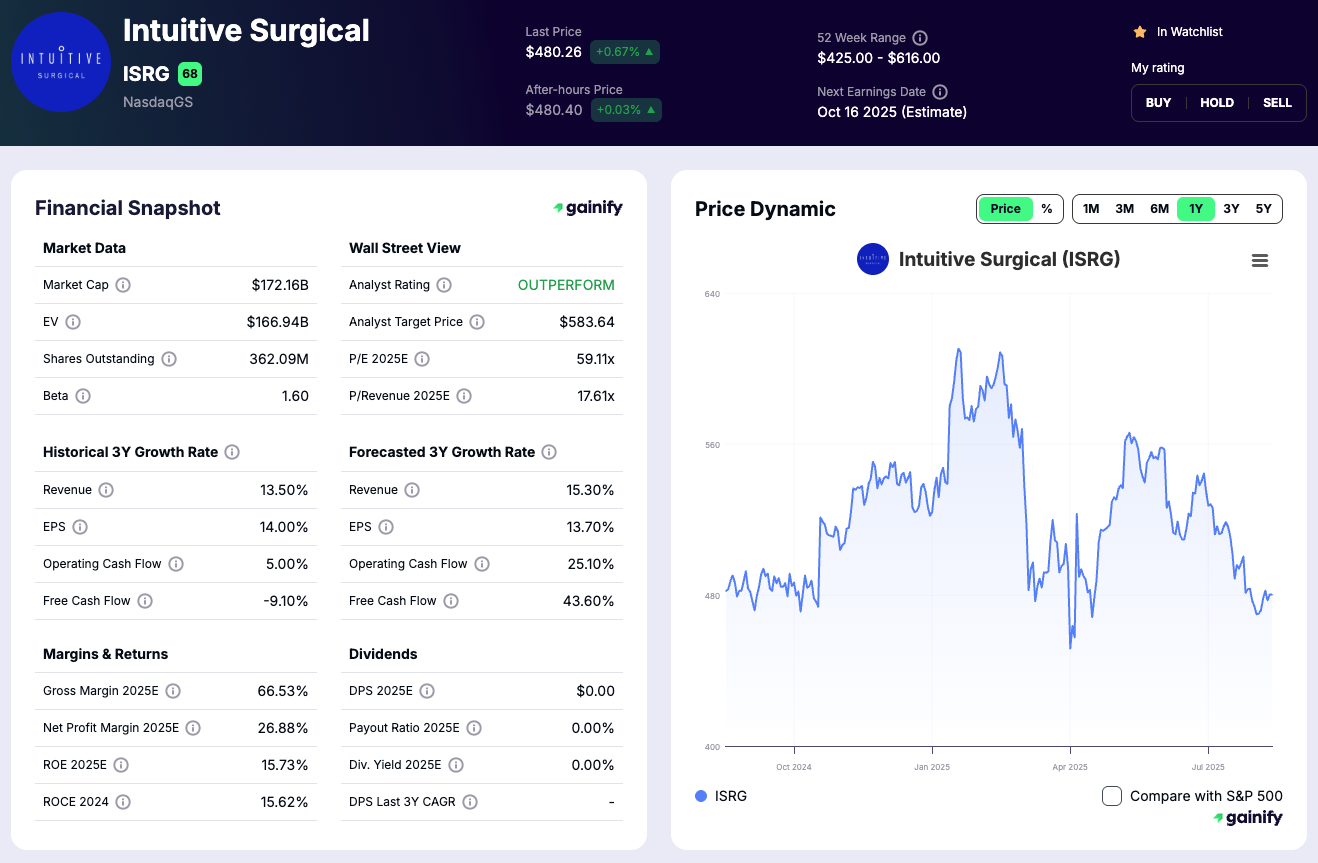Viewport: 1318px width, 863px height.
Task: Click the 66.53% gross margin value
Action: click(283, 691)
